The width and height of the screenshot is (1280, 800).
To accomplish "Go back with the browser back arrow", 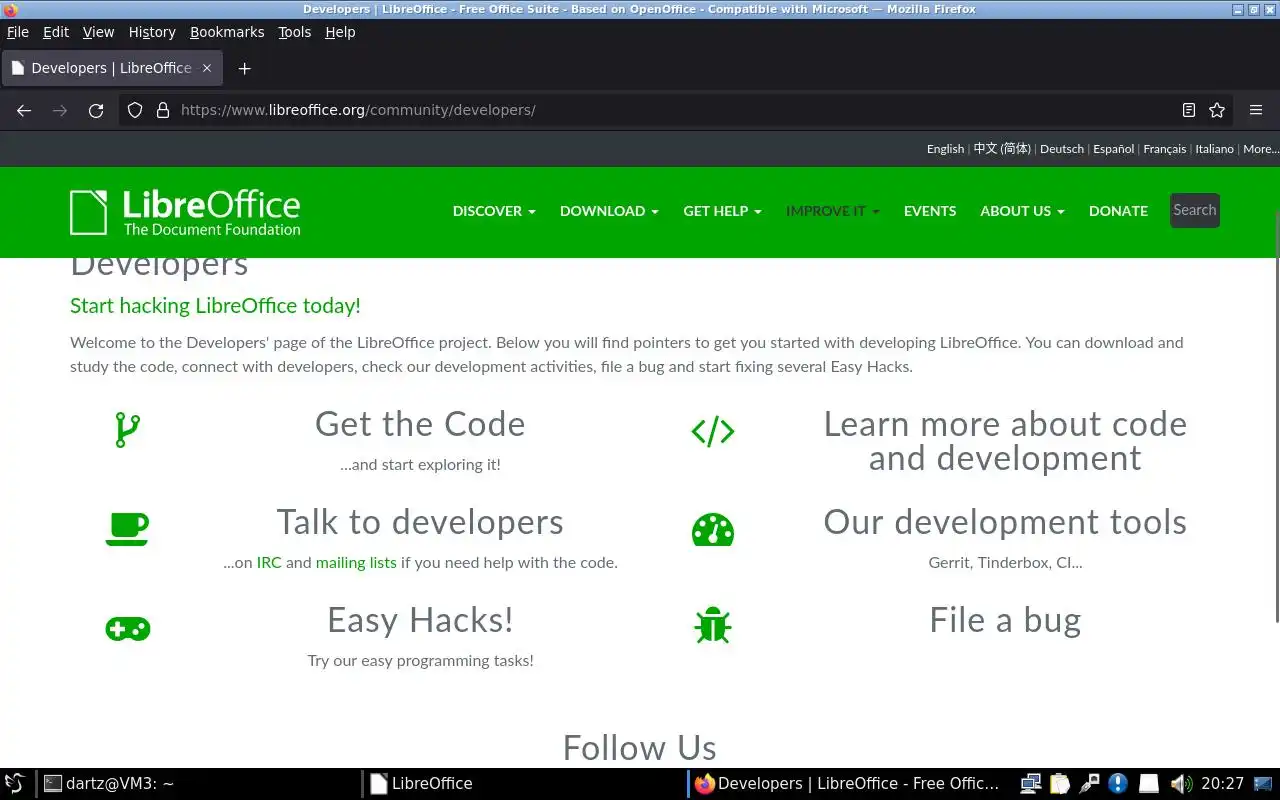I will pyautogui.click(x=24, y=110).
